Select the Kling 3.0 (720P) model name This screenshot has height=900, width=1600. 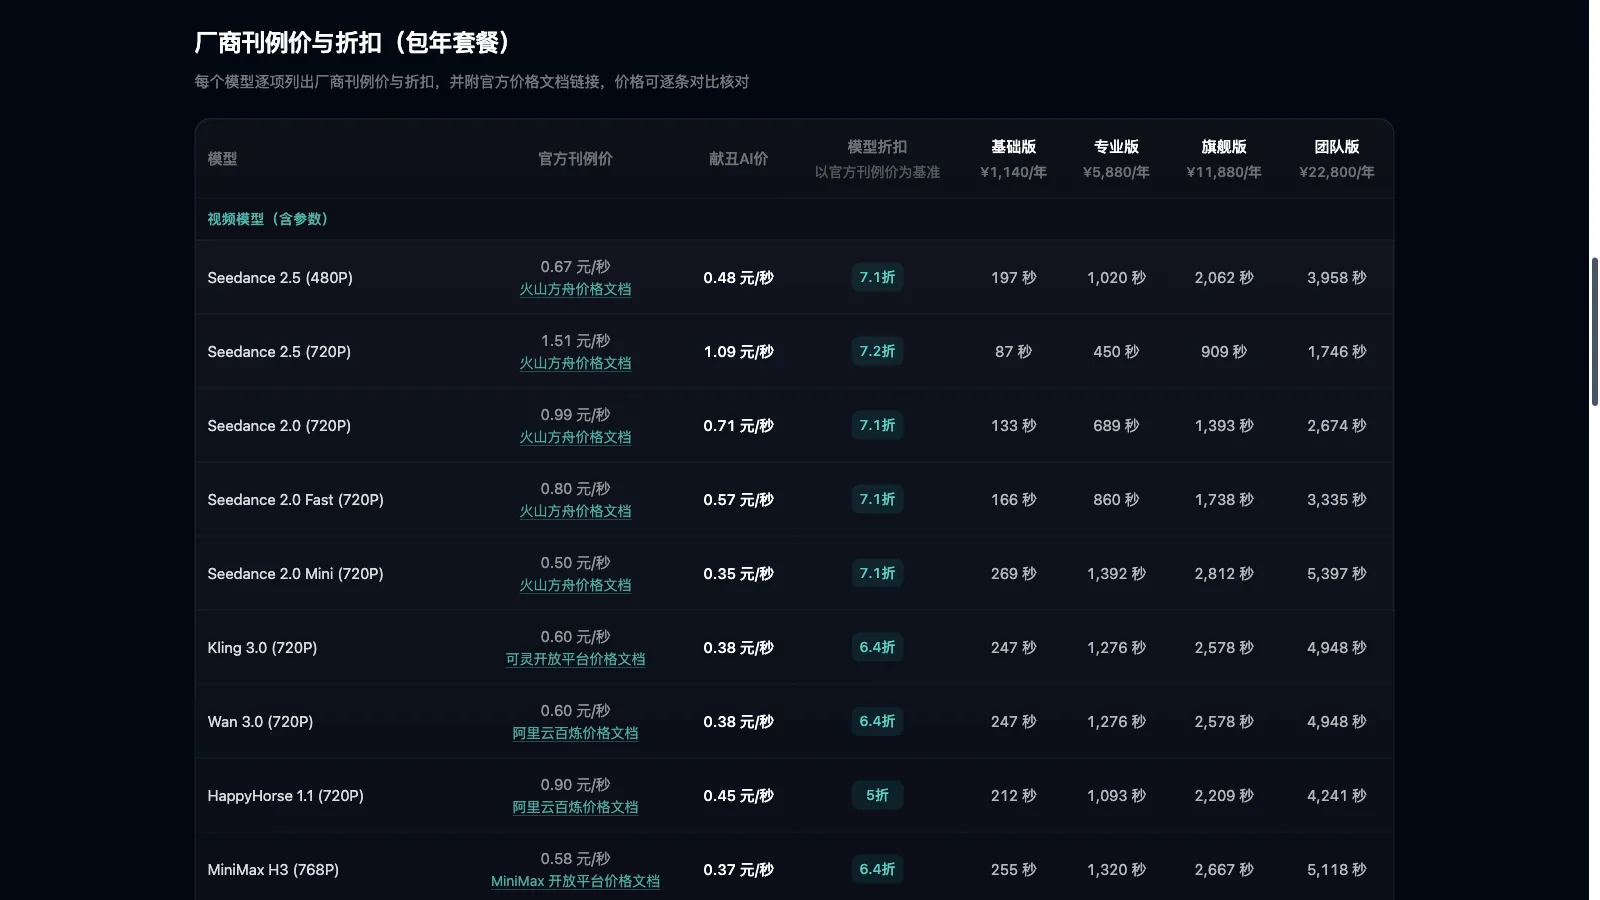tap(262, 647)
